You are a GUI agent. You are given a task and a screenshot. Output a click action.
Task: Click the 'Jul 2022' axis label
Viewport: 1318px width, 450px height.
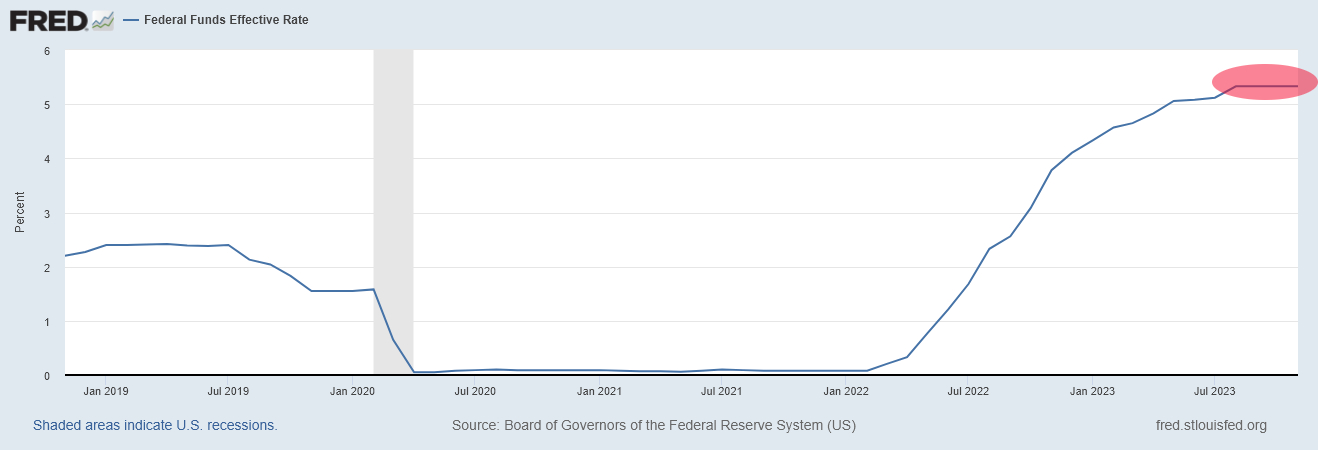968,391
